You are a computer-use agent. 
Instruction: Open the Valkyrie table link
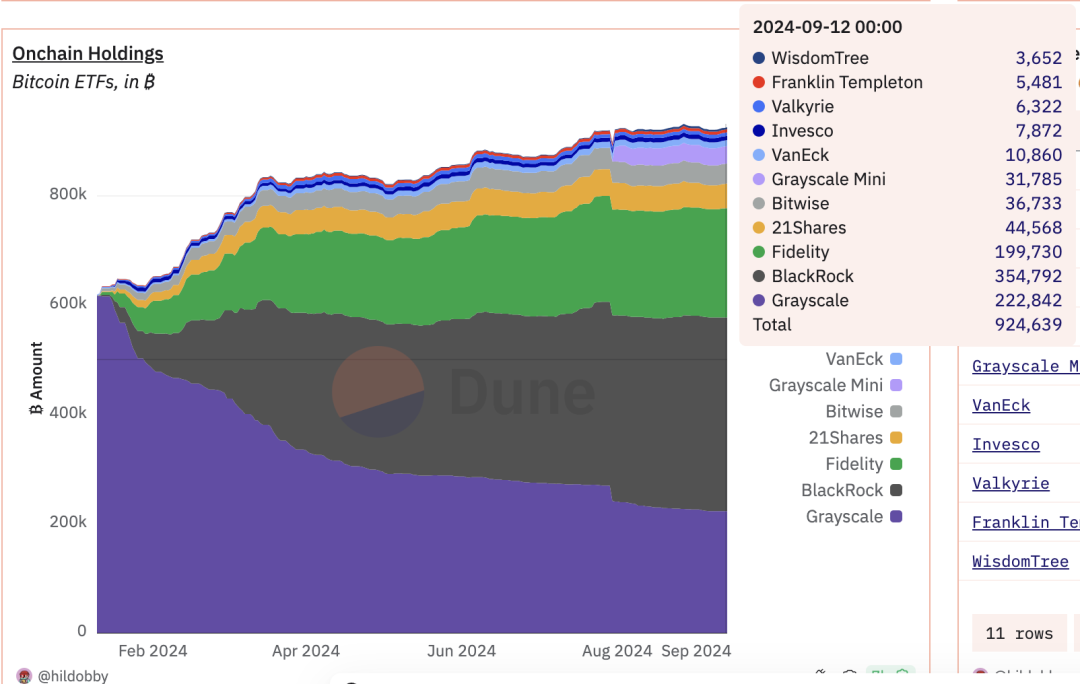click(x=1010, y=483)
